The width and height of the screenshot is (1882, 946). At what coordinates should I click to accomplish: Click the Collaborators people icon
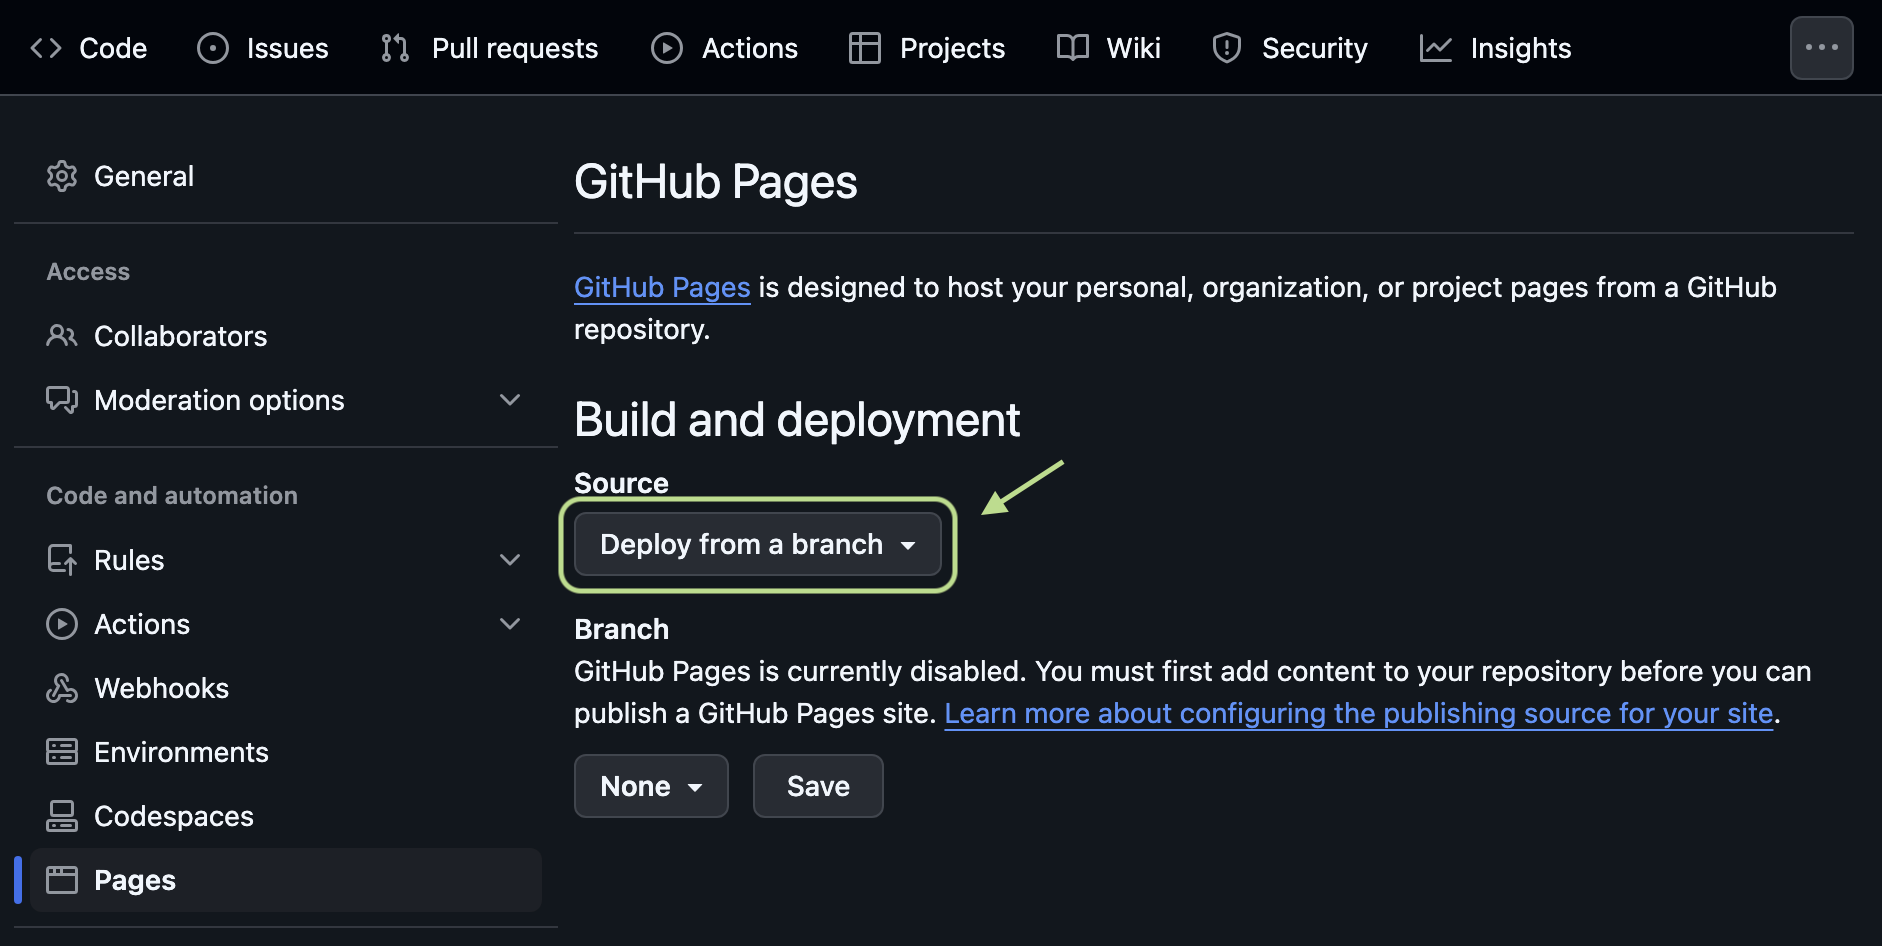pyautogui.click(x=62, y=336)
